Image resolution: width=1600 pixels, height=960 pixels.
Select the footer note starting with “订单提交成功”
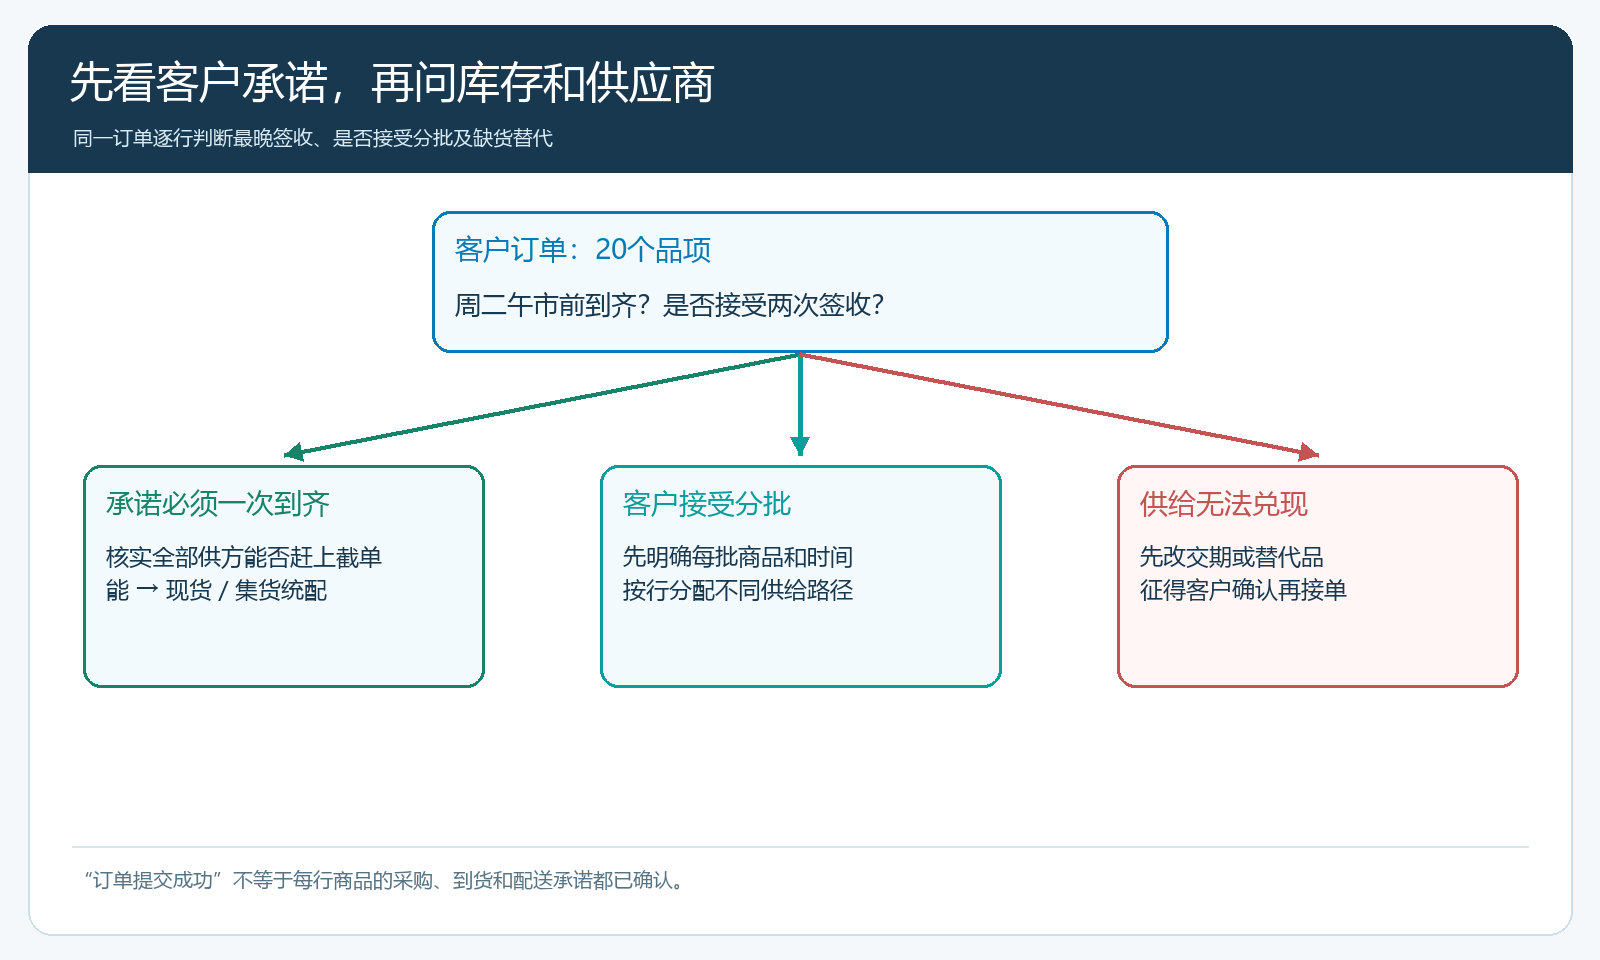[x=385, y=880]
